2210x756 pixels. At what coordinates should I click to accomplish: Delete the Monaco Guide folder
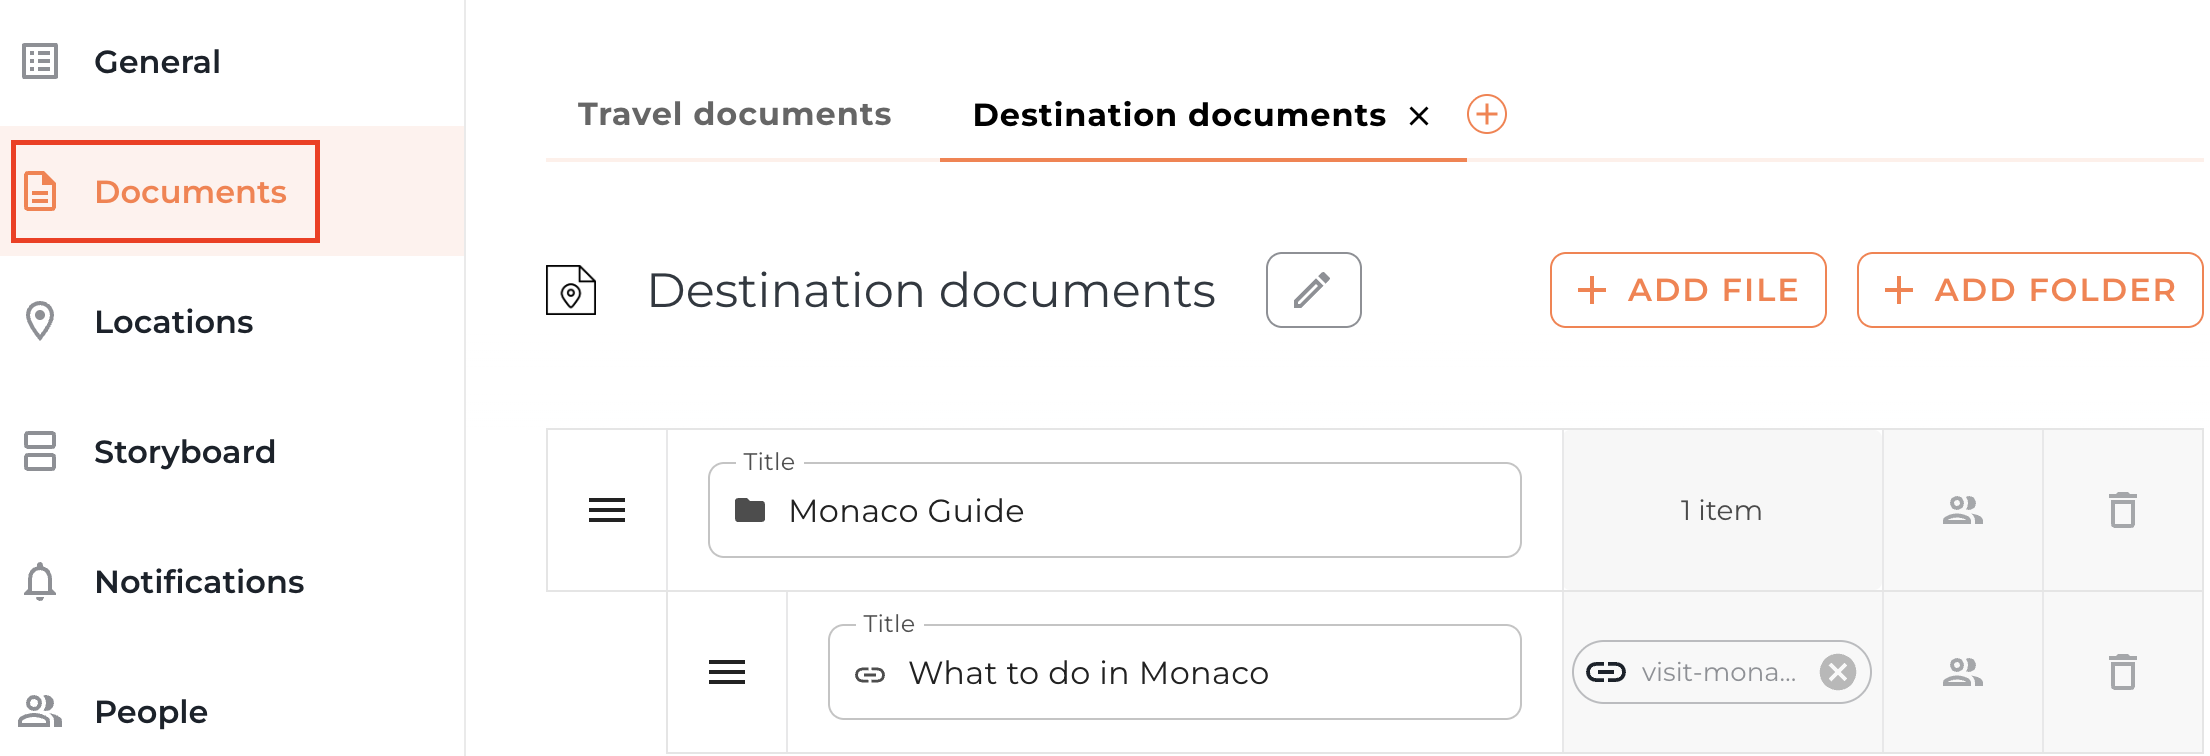[x=2122, y=510]
